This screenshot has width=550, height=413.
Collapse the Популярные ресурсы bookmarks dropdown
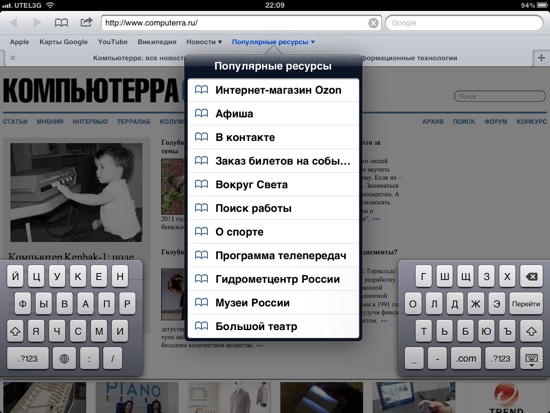tap(273, 42)
